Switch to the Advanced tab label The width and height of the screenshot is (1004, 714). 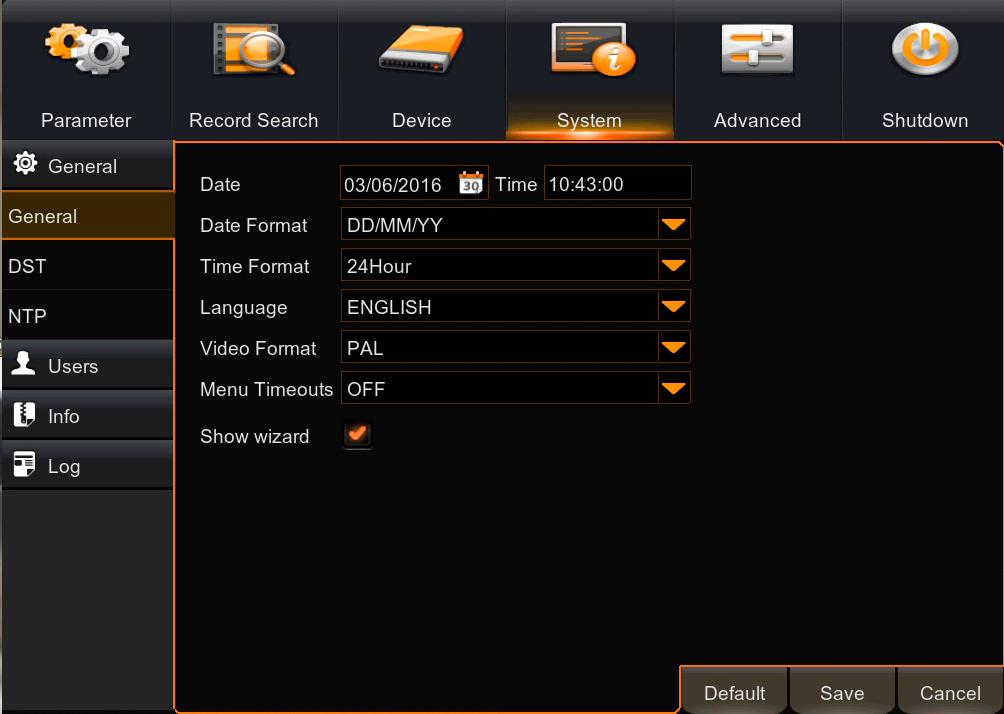click(x=757, y=120)
